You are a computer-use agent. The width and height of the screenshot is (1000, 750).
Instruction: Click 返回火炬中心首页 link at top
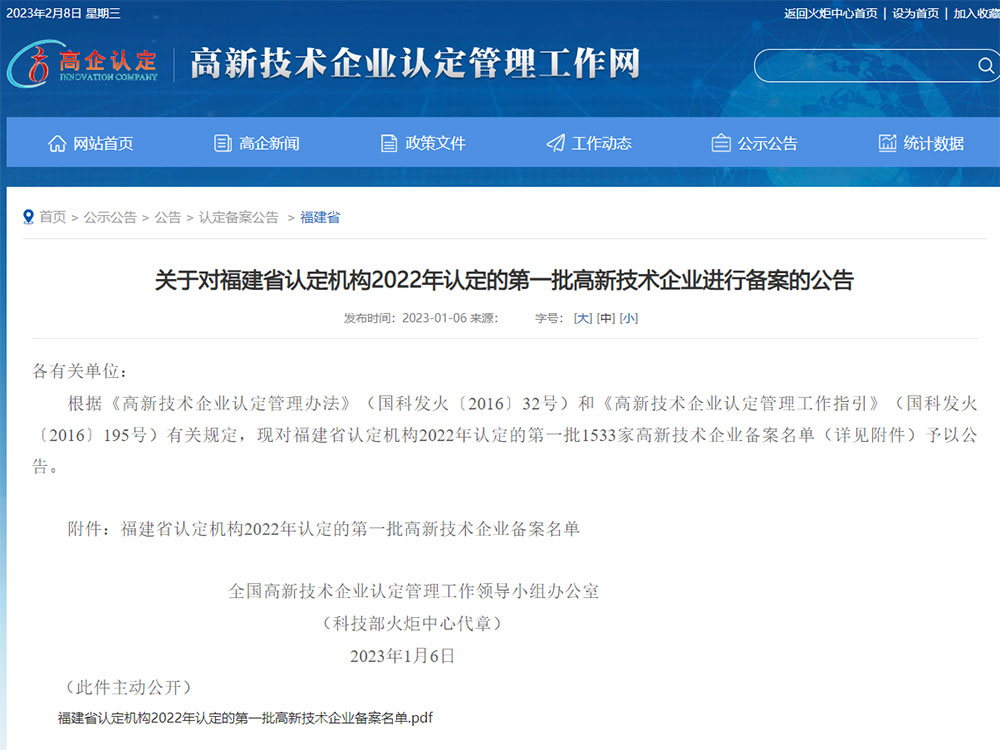(830, 13)
